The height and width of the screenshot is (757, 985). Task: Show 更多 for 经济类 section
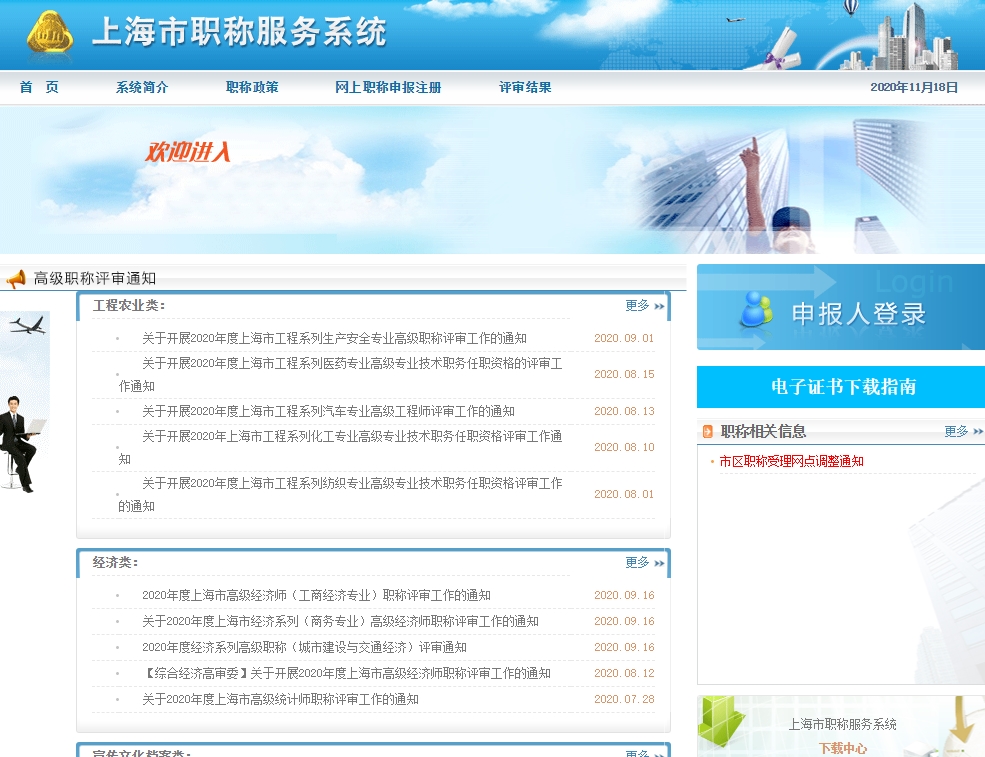(645, 562)
